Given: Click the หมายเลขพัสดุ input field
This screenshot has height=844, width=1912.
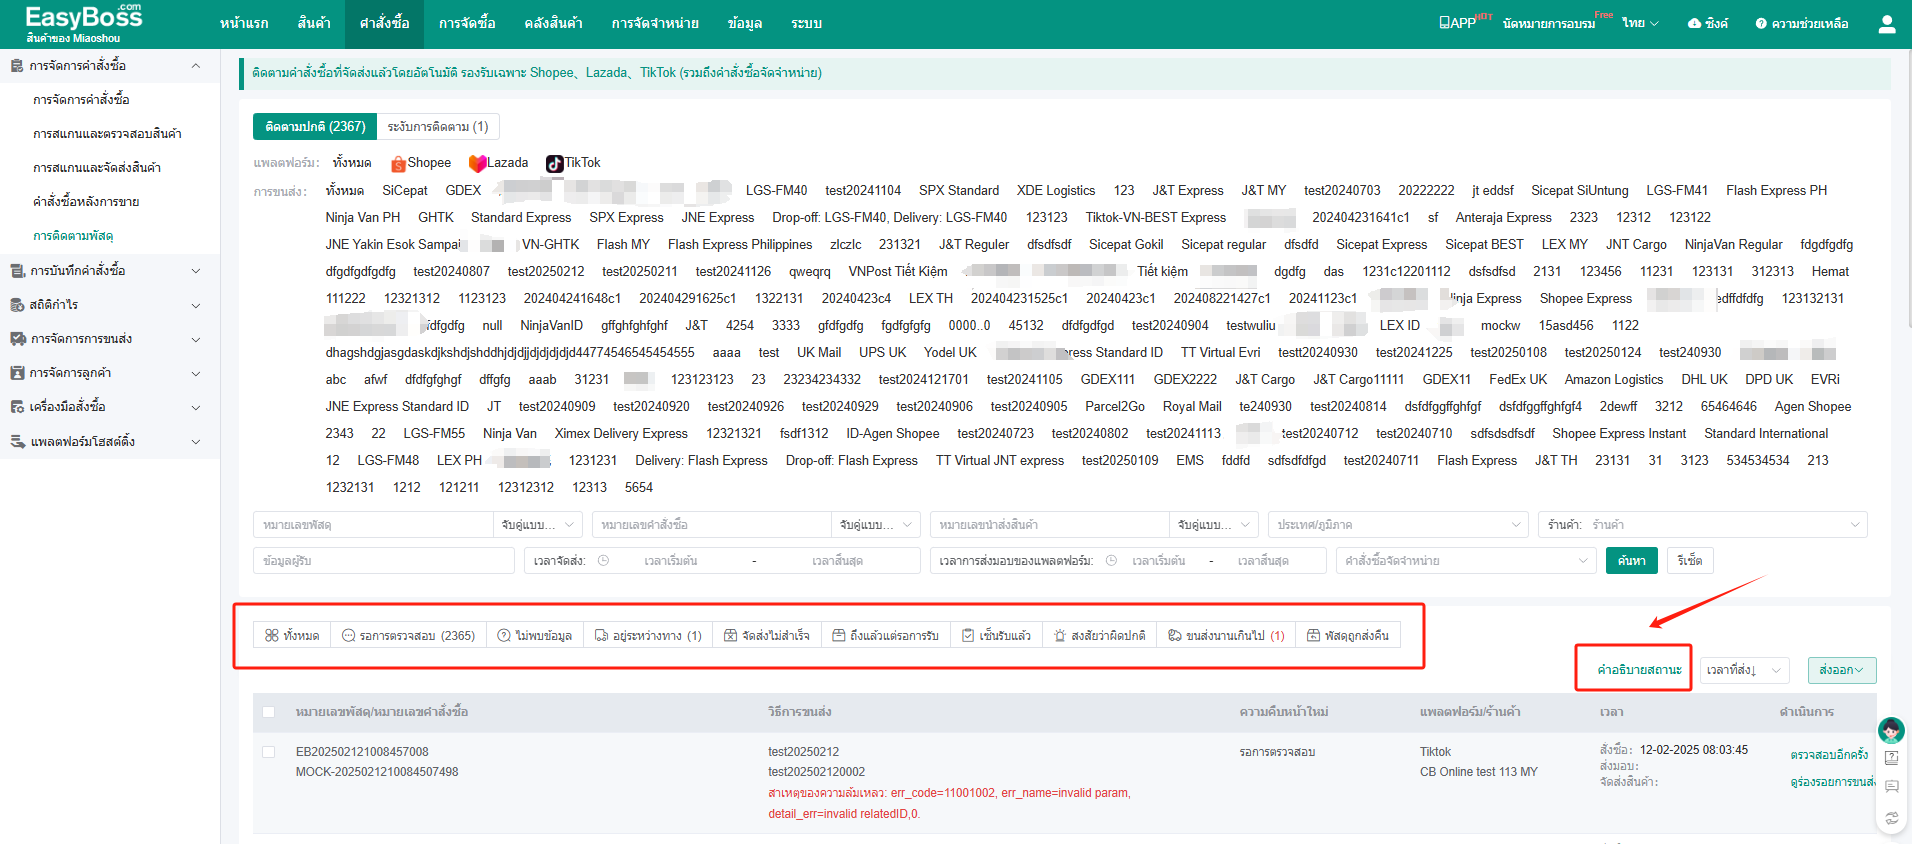Looking at the screenshot, I should pyautogui.click(x=373, y=524).
